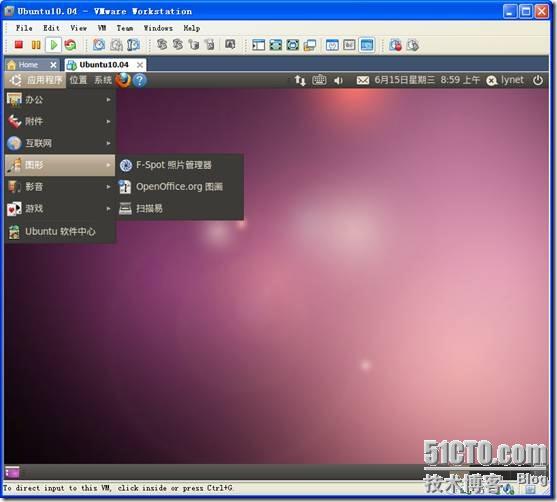The width and height of the screenshot is (557, 502).
Task: Open the VM menu
Action: click(102, 28)
